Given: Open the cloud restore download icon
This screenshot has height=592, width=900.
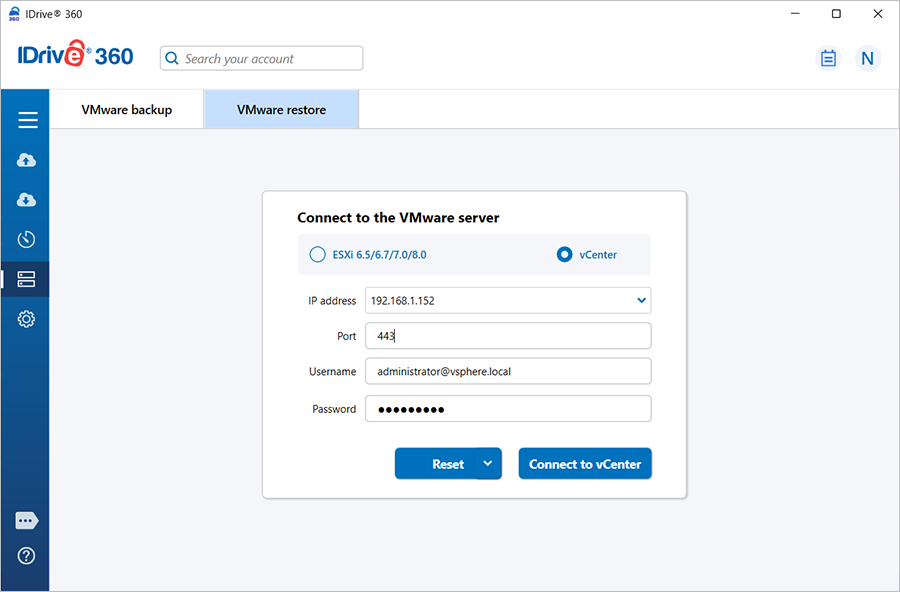Looking at the screenshot, I should [x=27, y=200].
